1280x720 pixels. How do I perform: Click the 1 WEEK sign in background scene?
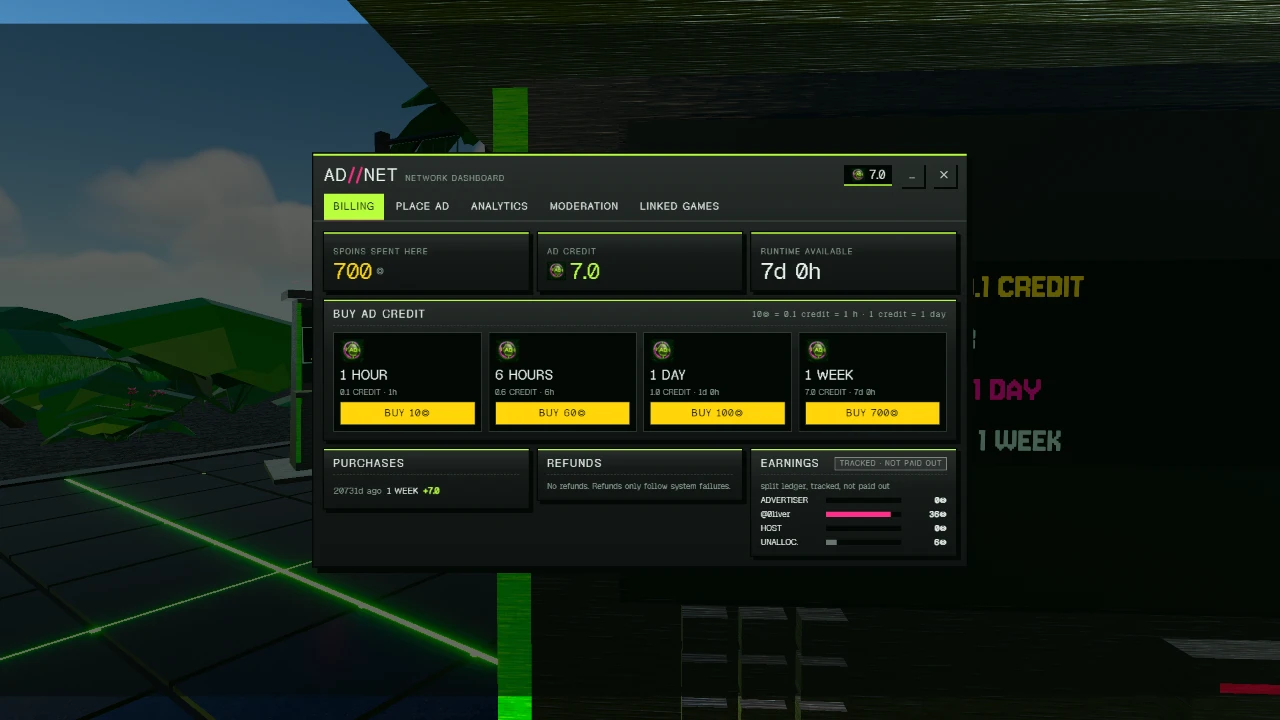1019,440
